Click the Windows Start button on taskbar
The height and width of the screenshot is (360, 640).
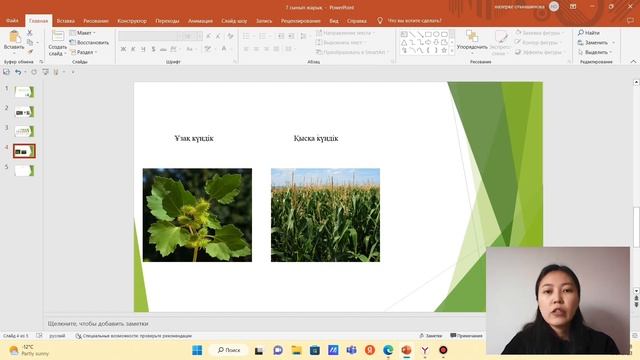197,350
